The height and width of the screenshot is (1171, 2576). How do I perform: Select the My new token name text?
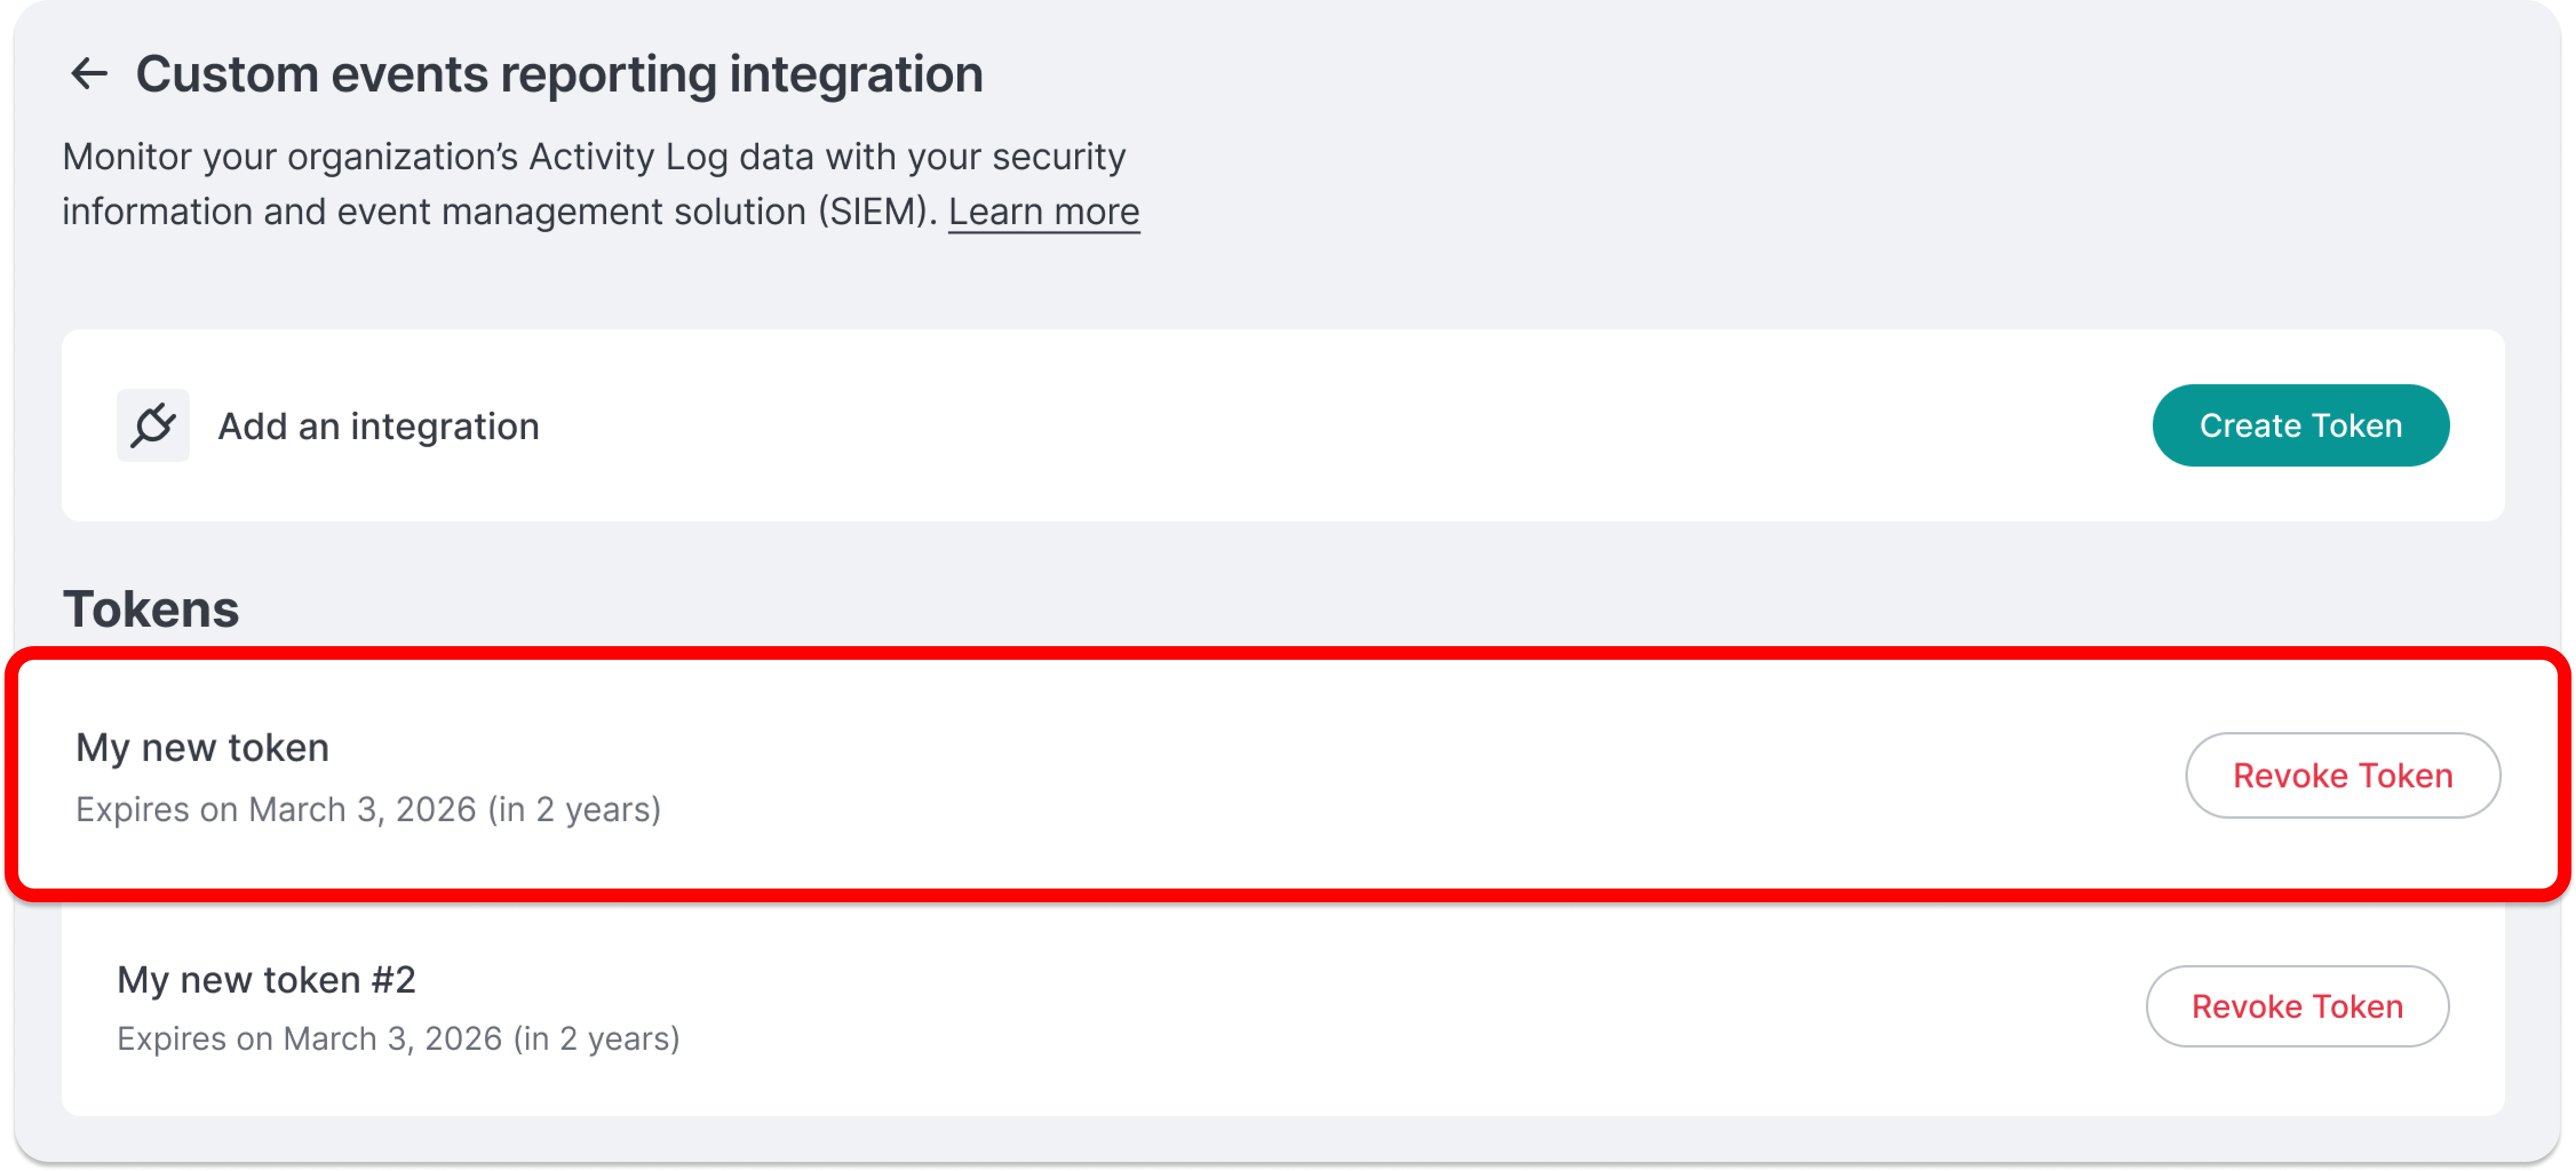(x=203, y=748)
